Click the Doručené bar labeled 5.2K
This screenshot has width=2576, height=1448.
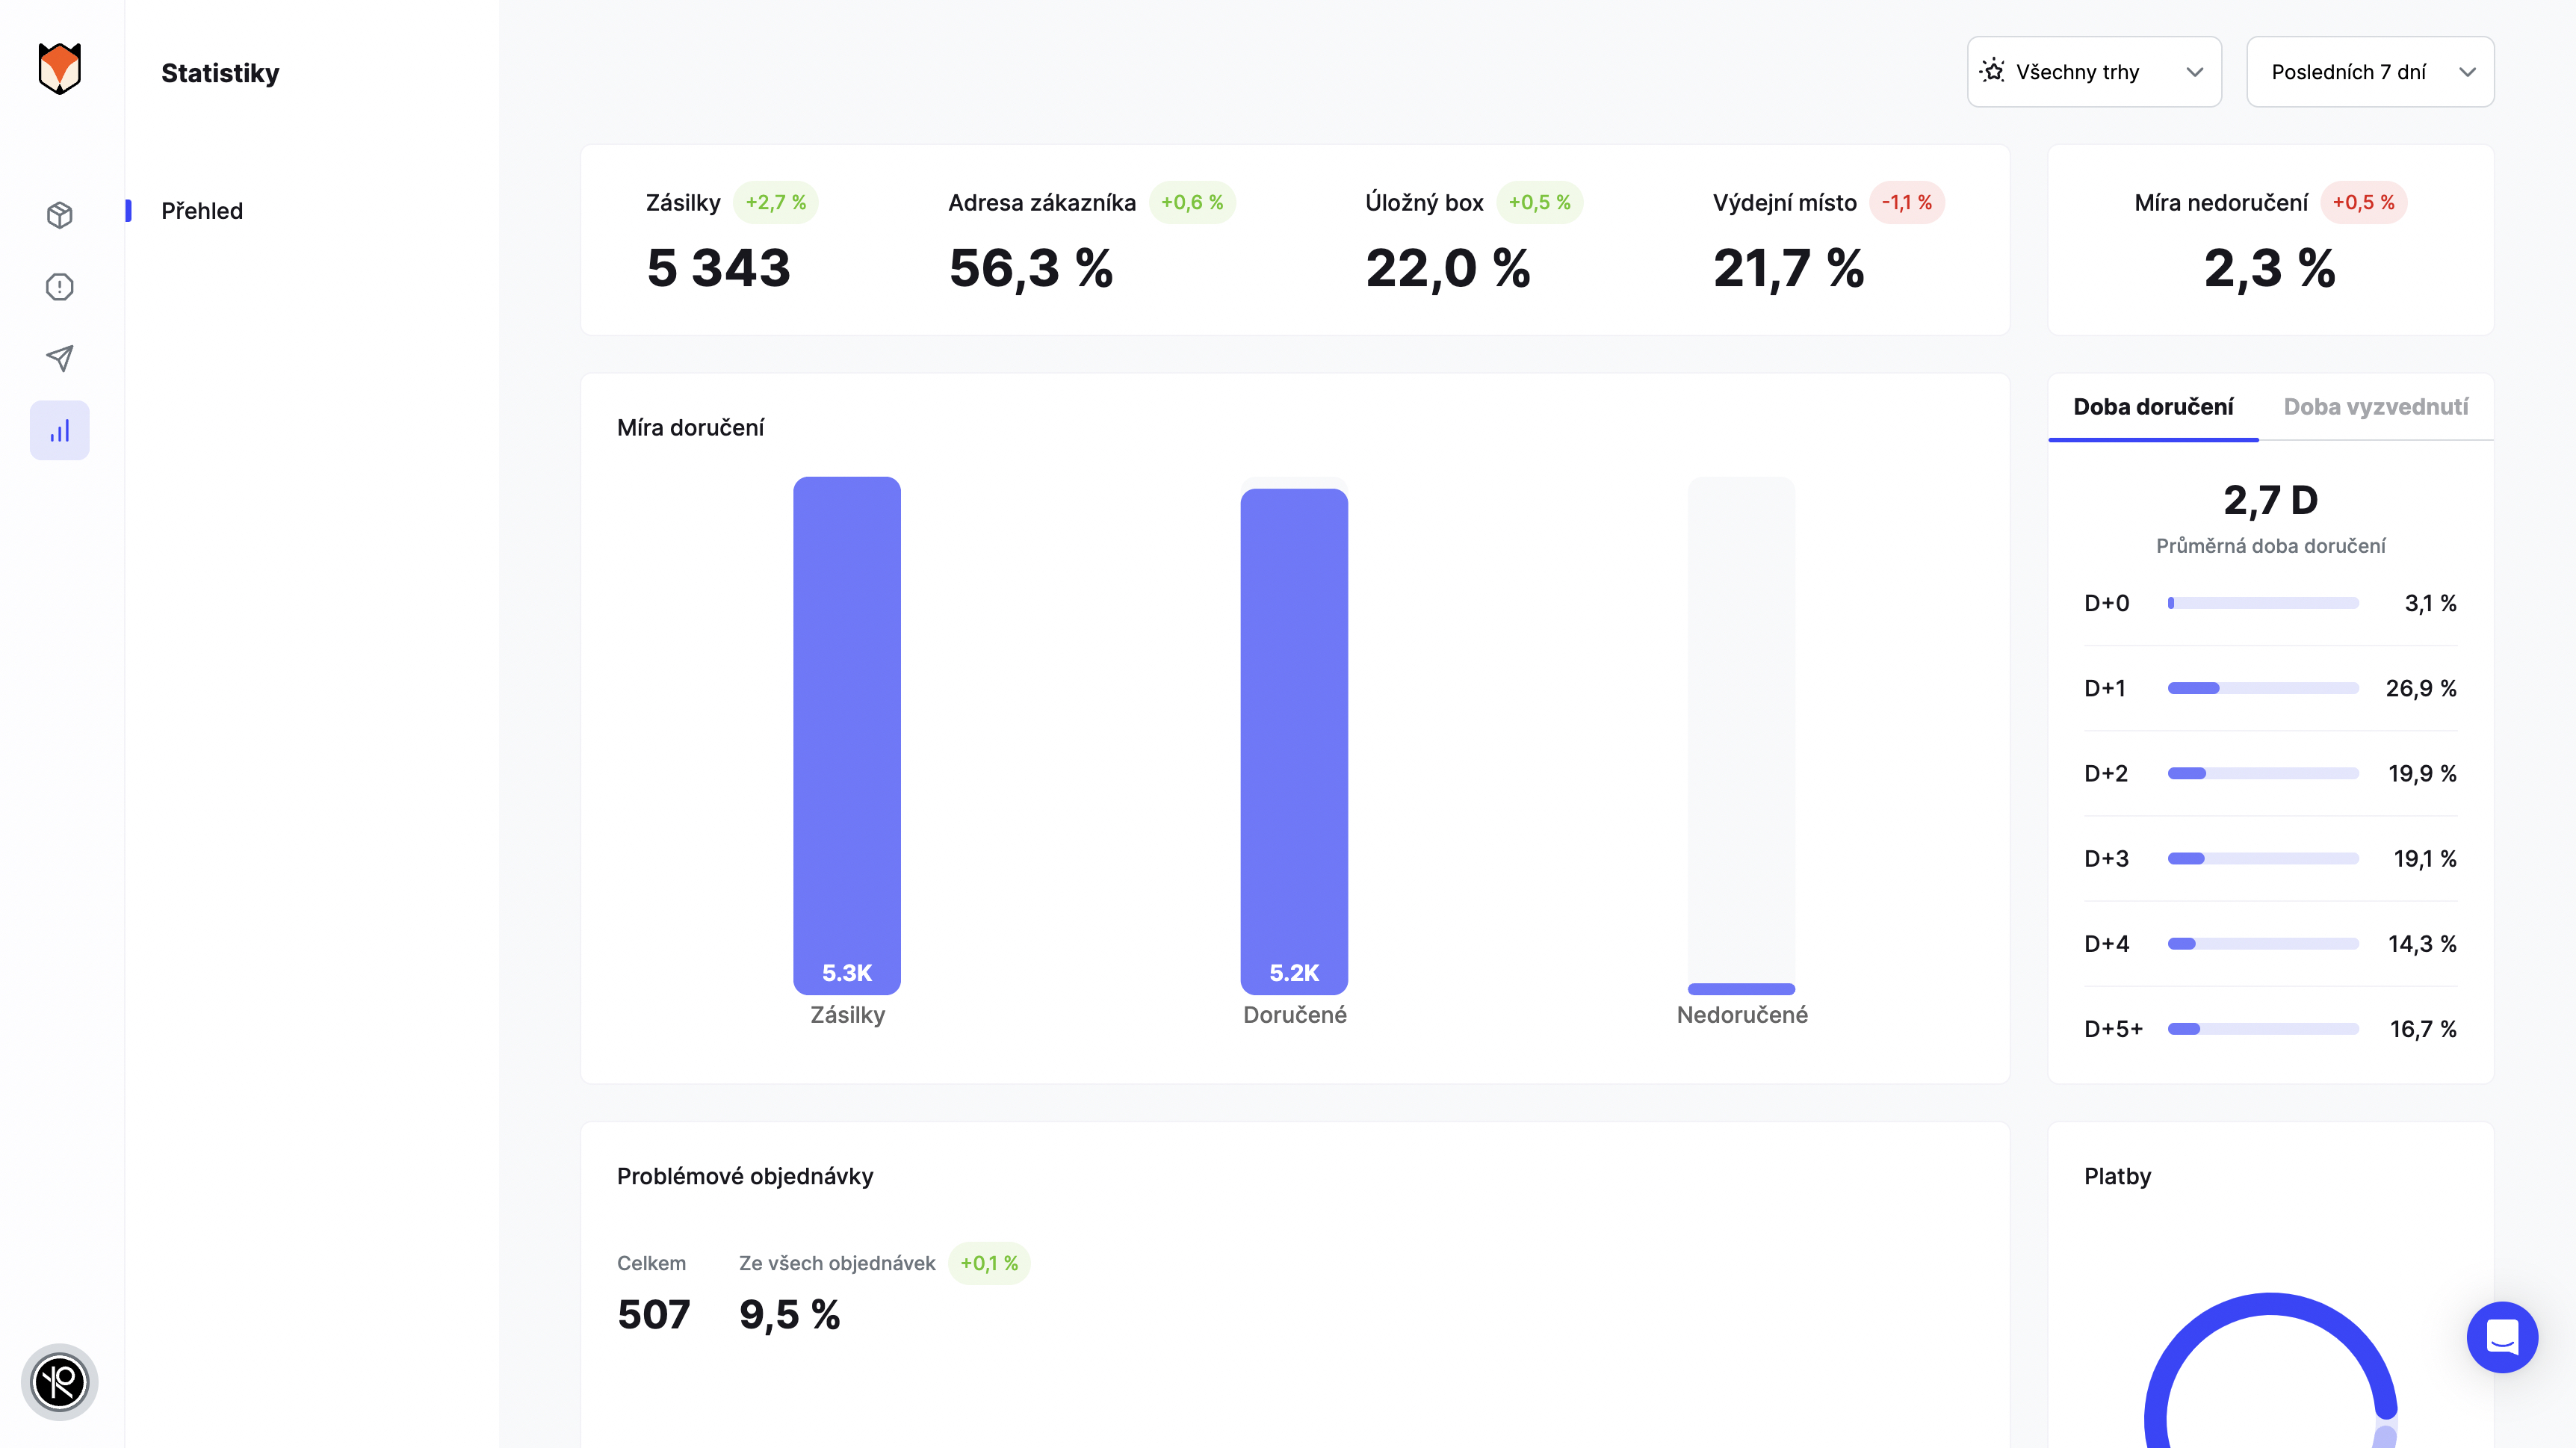1294,741
